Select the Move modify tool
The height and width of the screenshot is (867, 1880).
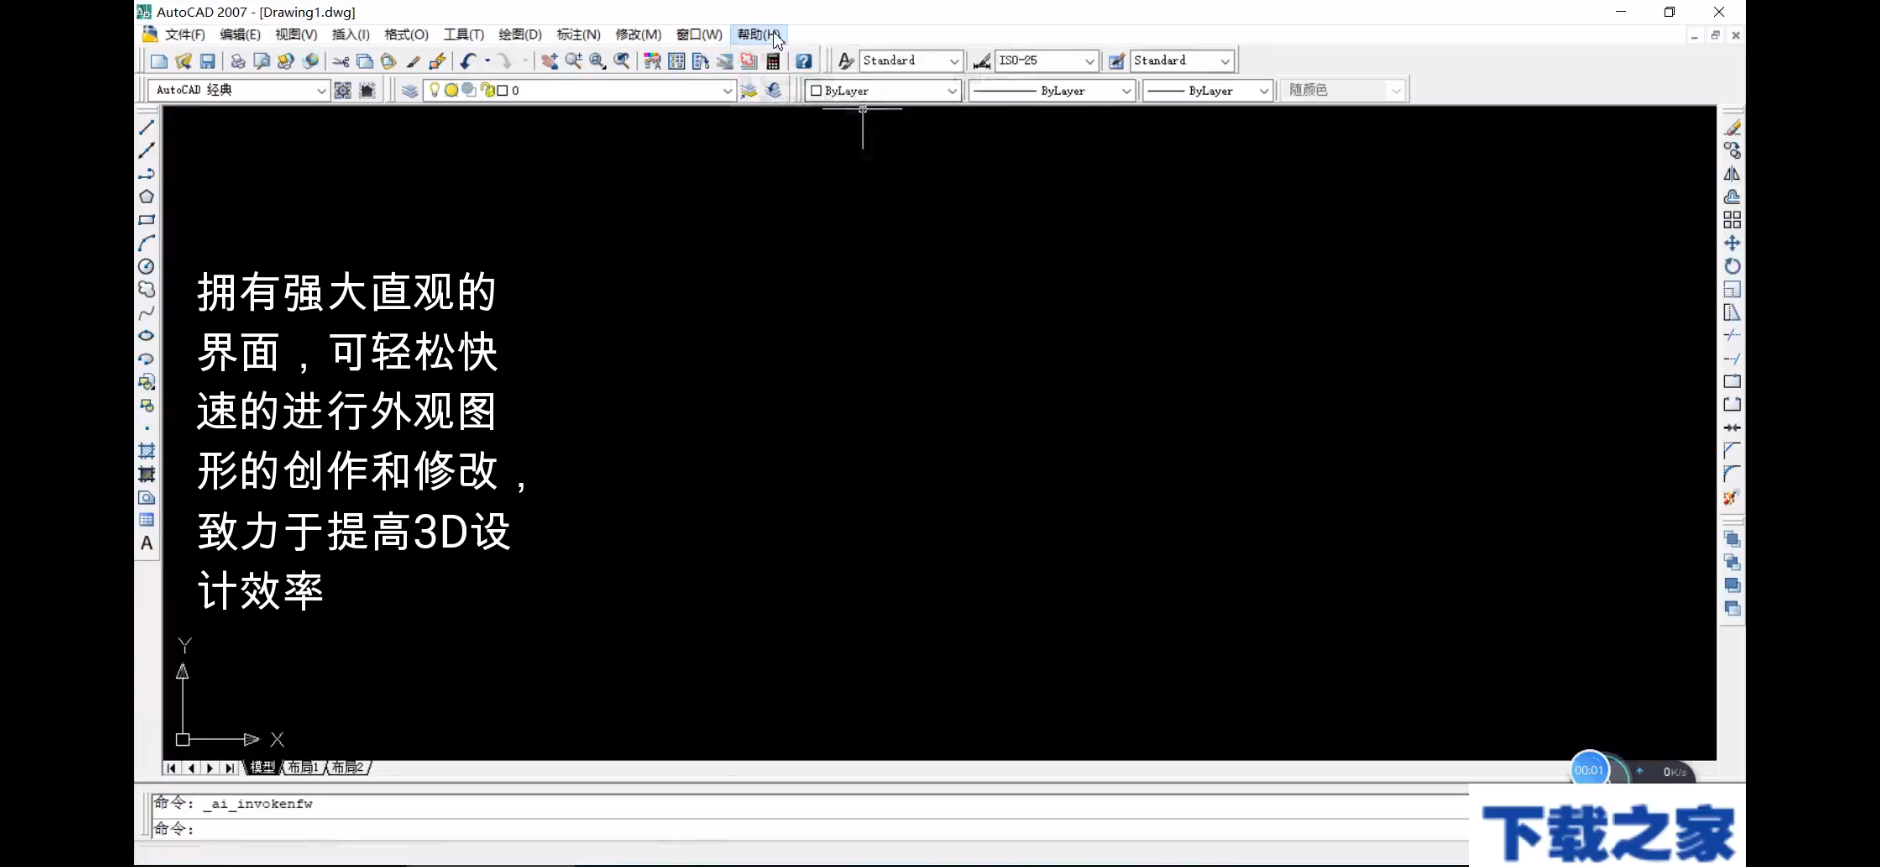pyautogui.click(x=1732, y=243)
